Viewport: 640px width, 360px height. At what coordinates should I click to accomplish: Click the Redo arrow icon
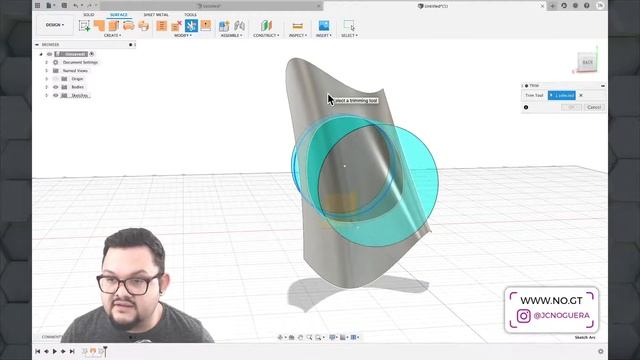point(89,6)
